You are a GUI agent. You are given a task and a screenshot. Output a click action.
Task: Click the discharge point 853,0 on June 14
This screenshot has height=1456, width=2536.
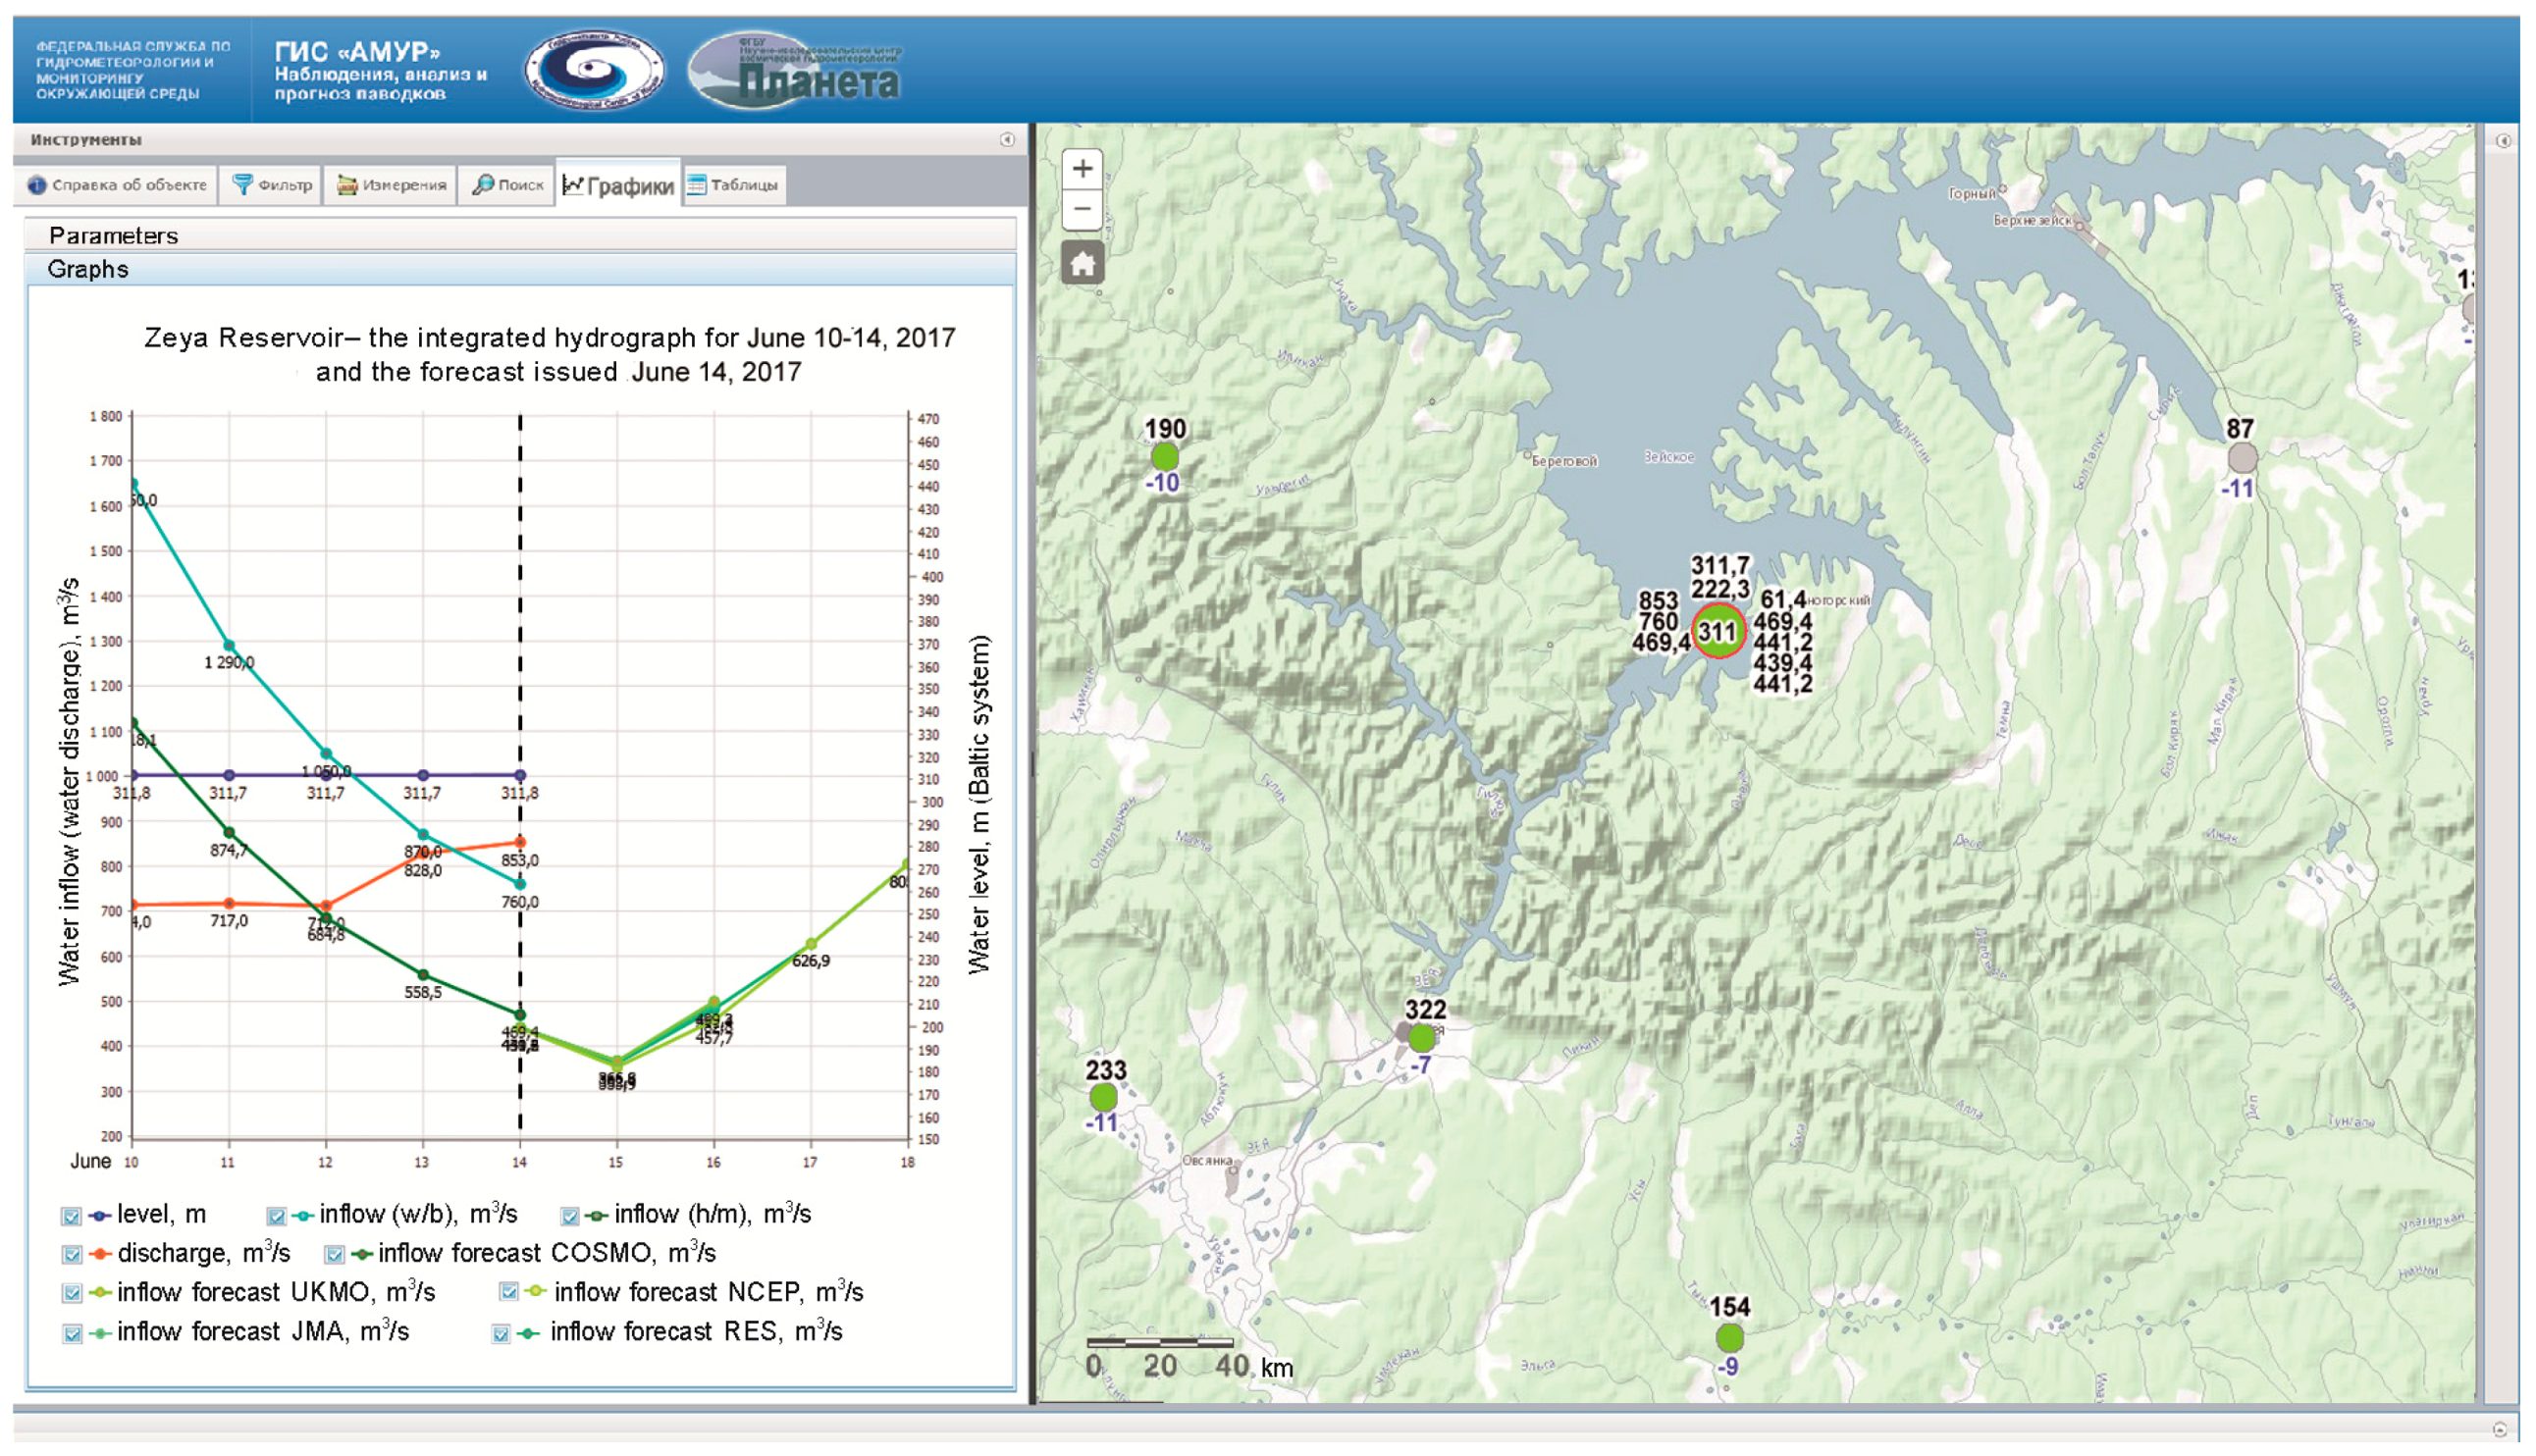520,842
